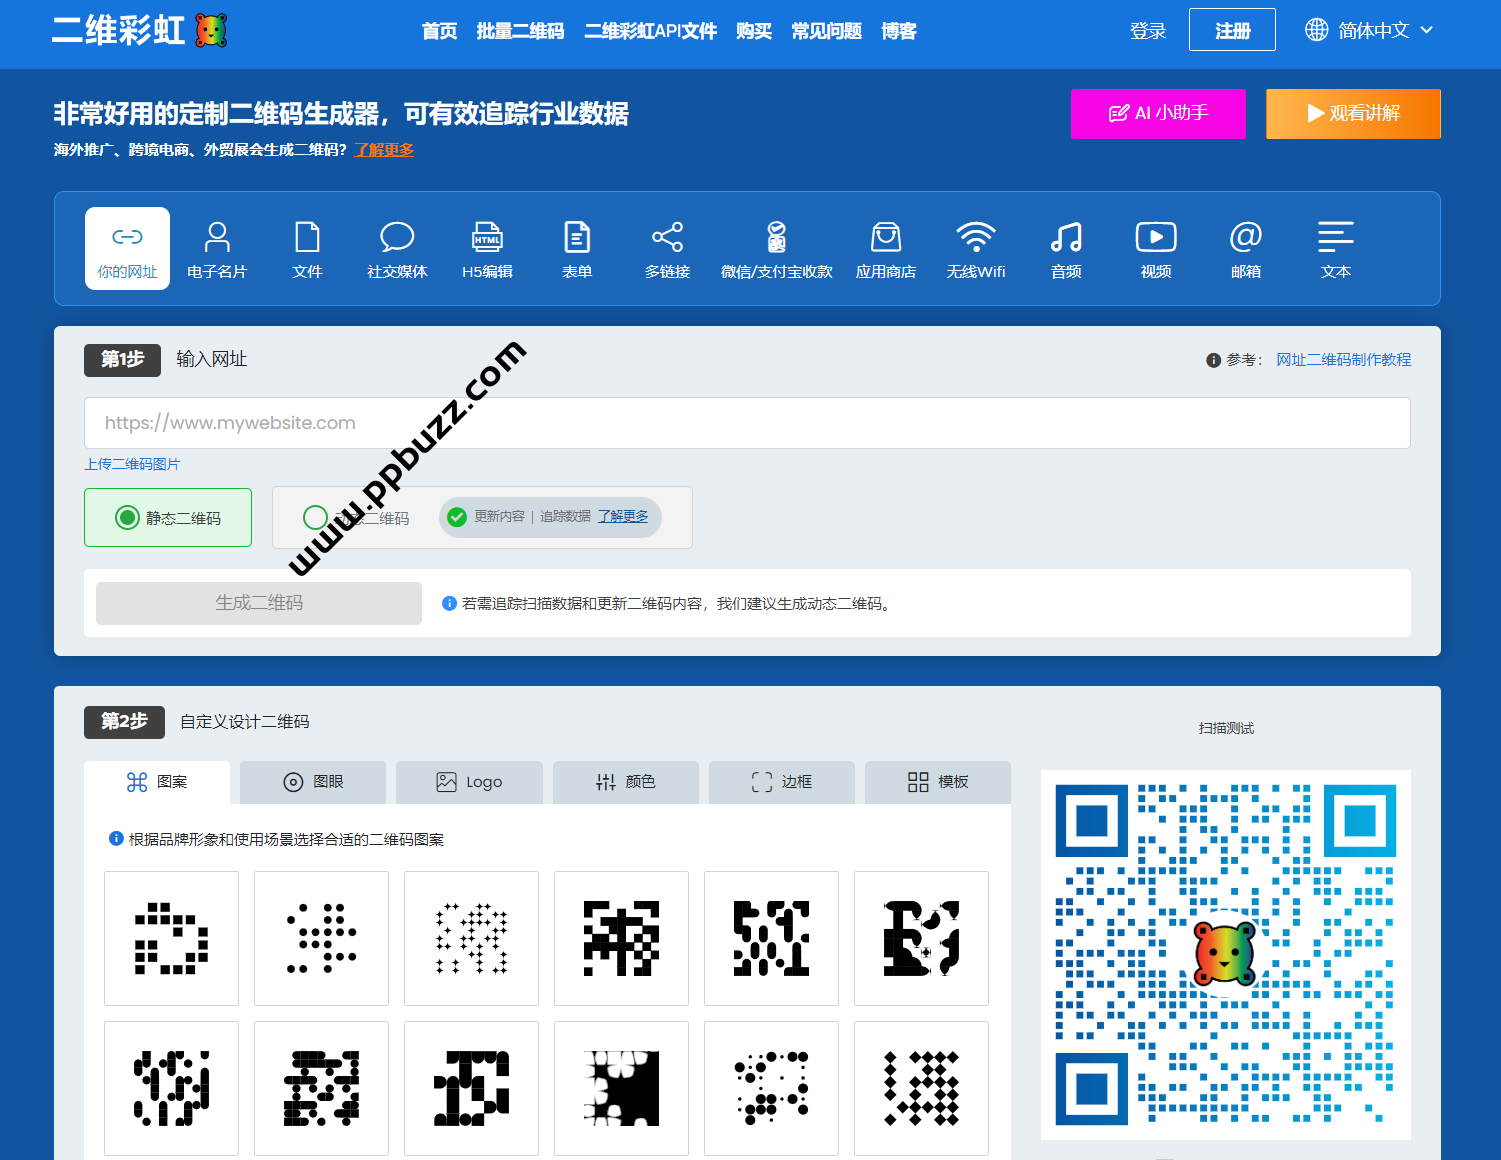
Task: Click 了解更多 beside 追踪数据
Action: pos(623,516)
